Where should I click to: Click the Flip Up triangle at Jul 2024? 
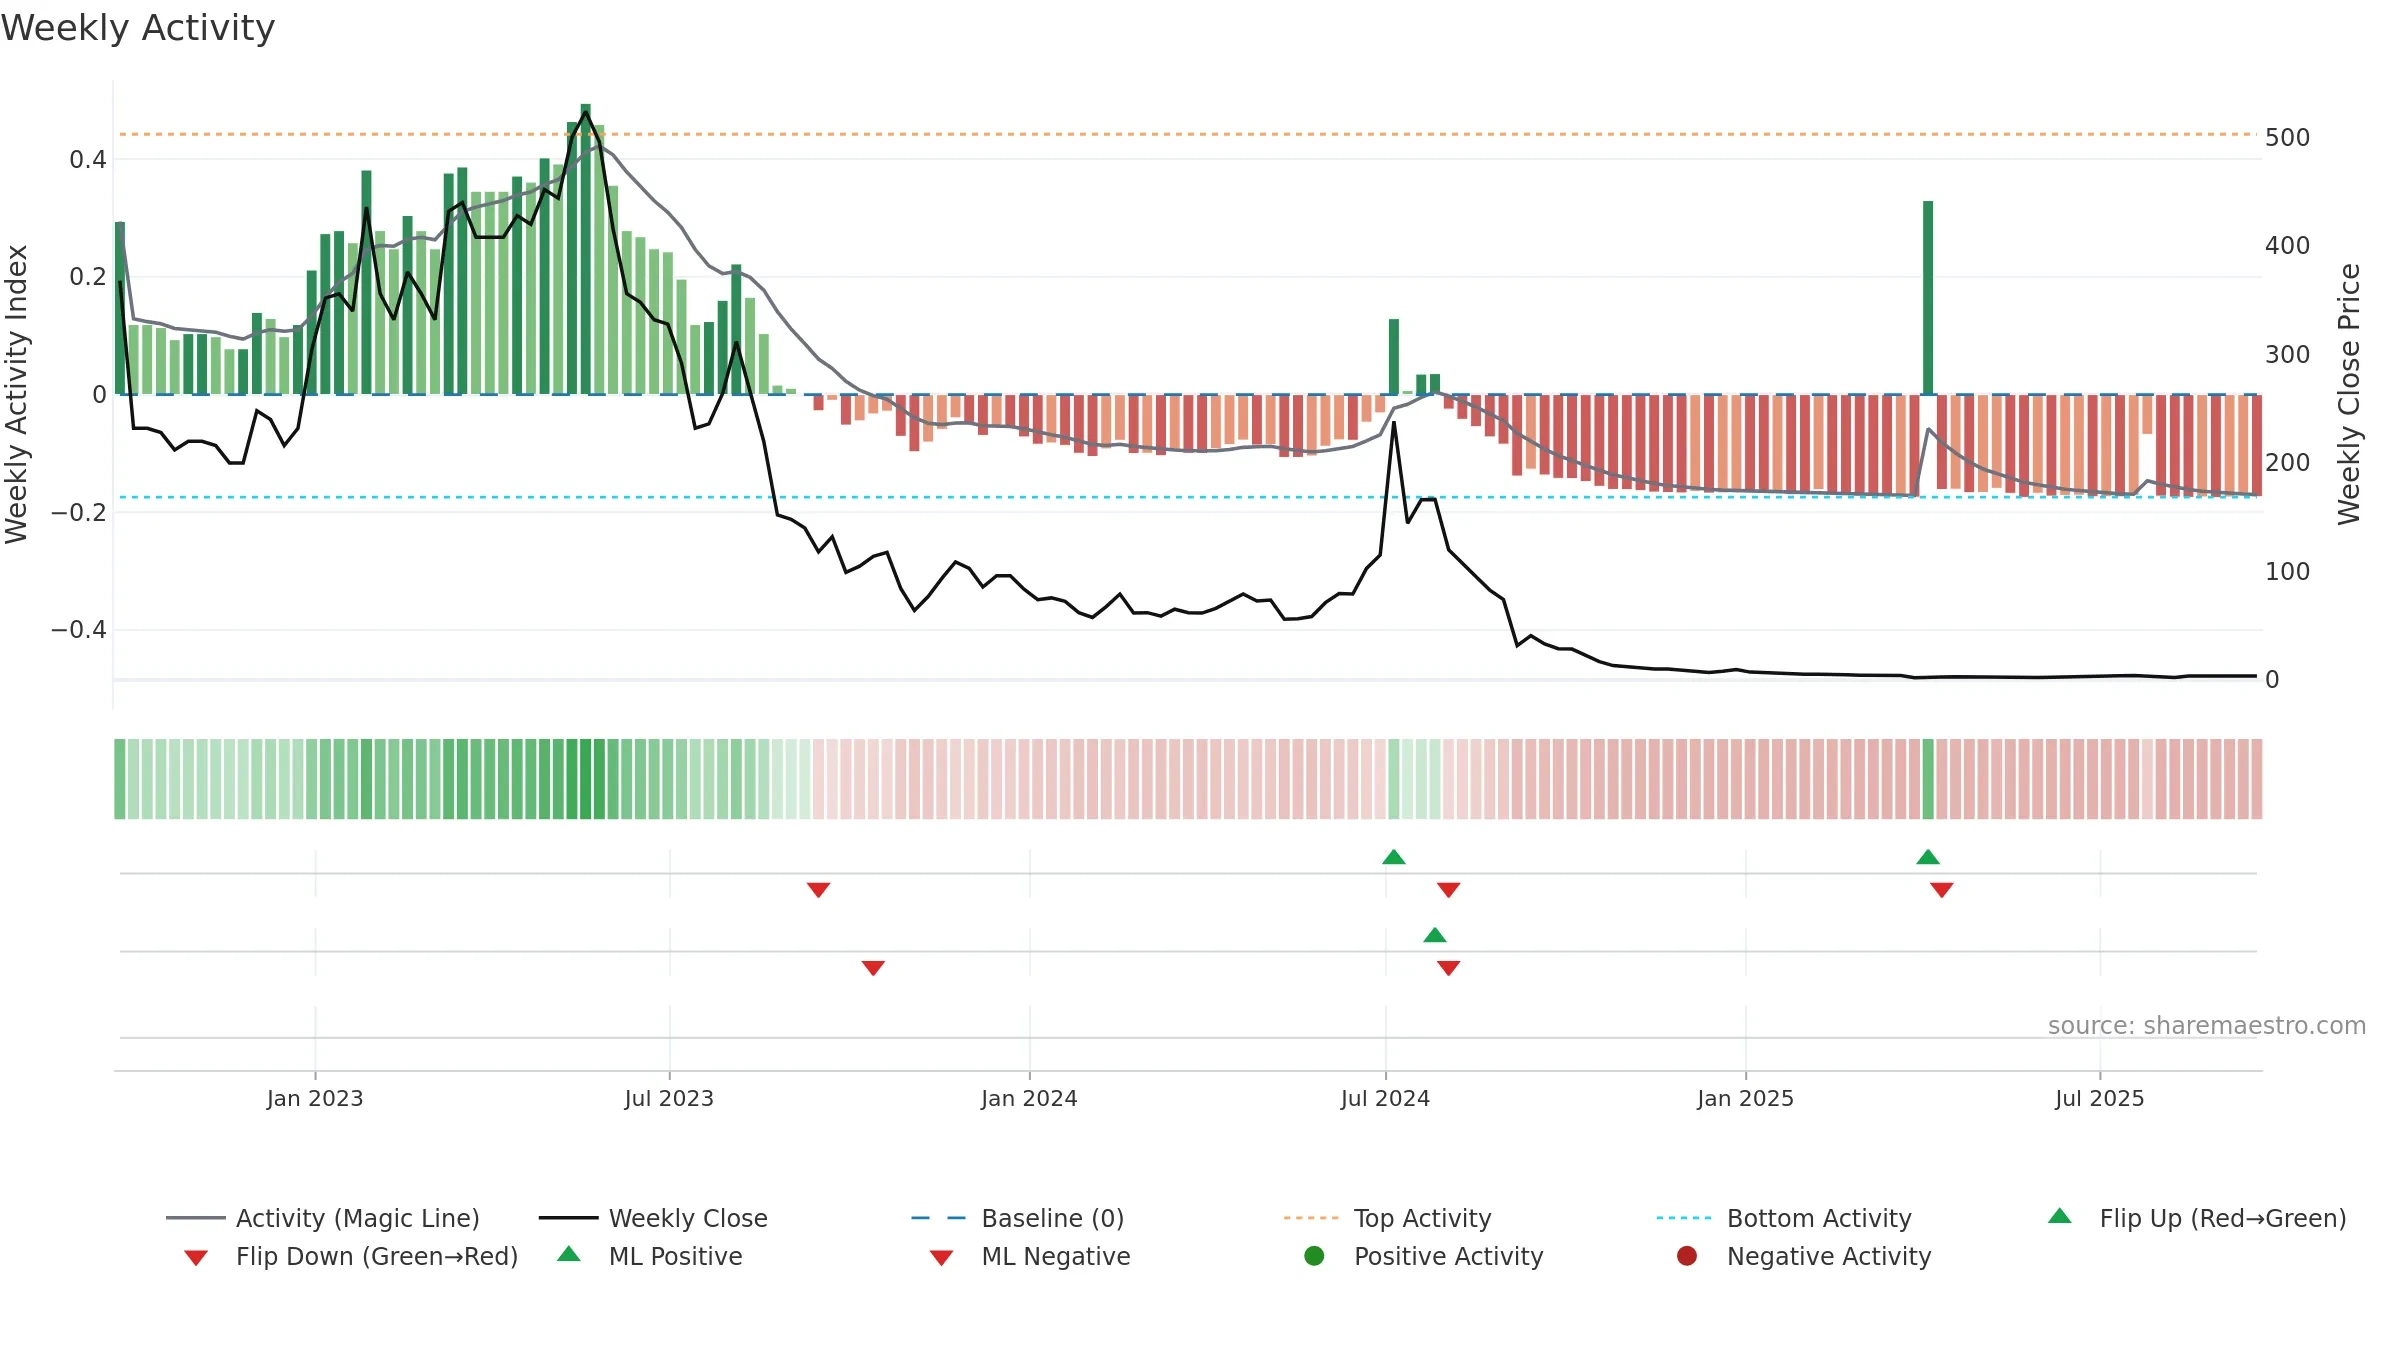point(1394,857)
